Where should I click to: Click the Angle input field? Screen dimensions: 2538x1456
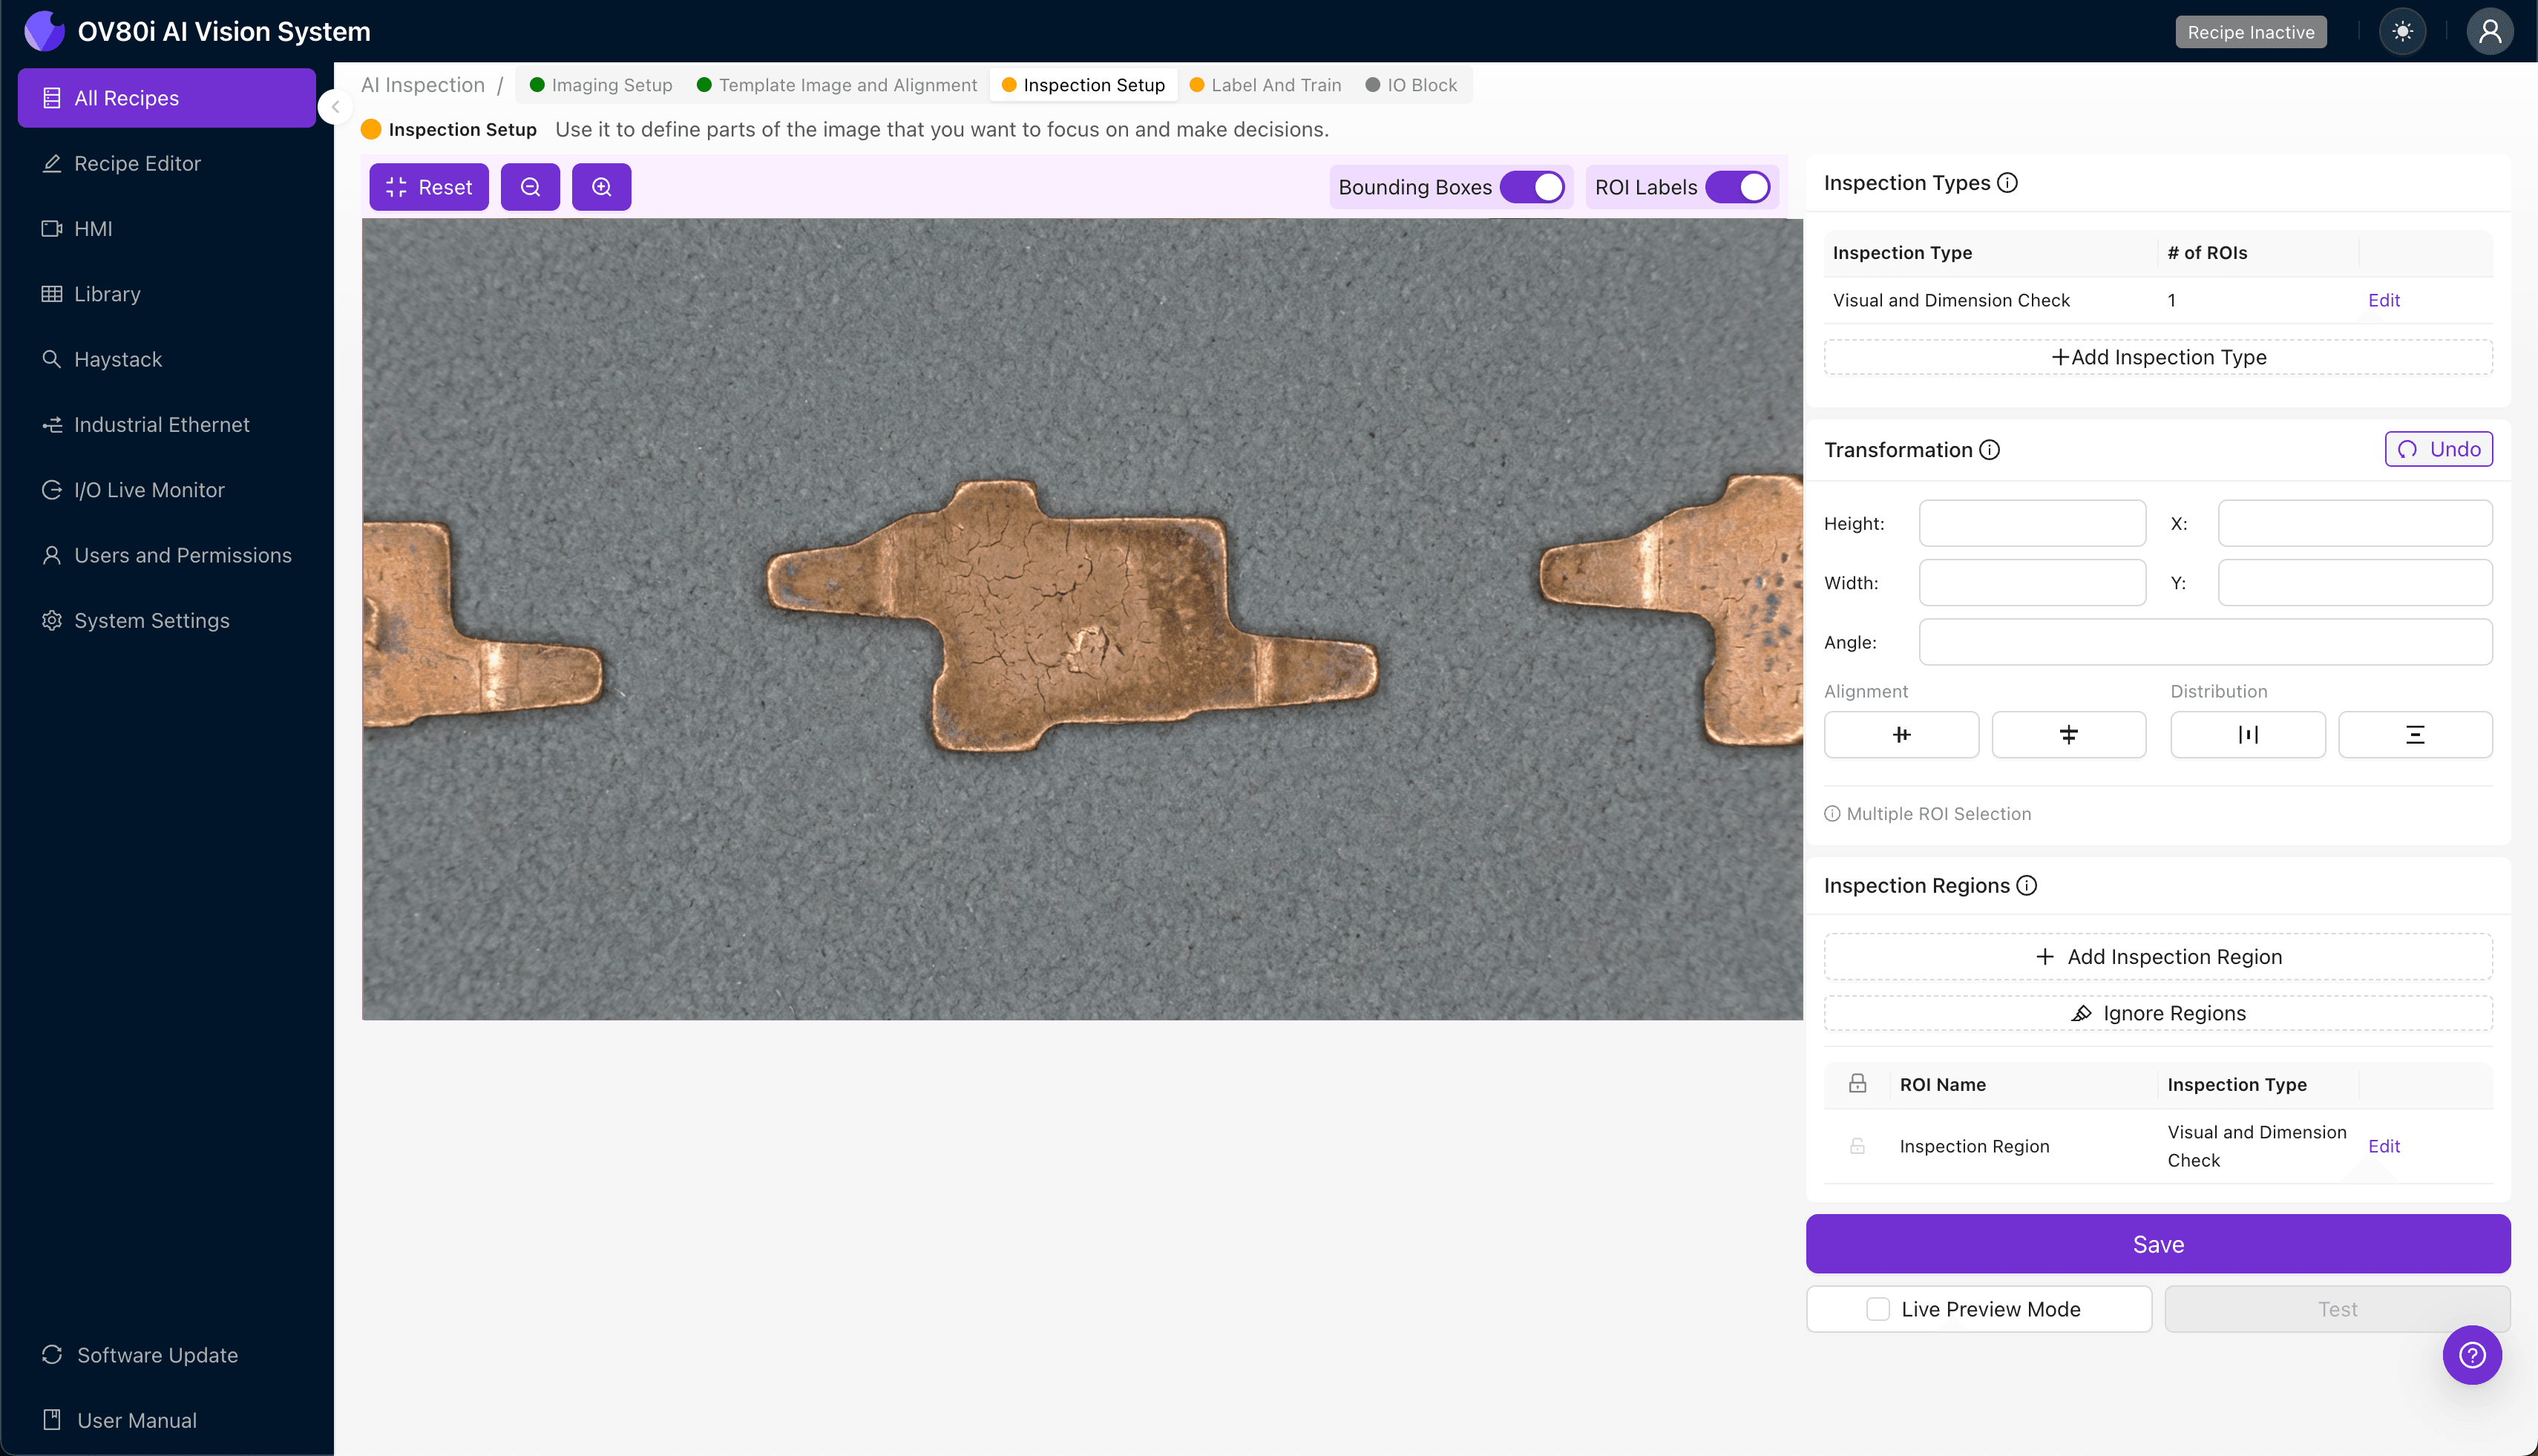tap(2205, 641)
